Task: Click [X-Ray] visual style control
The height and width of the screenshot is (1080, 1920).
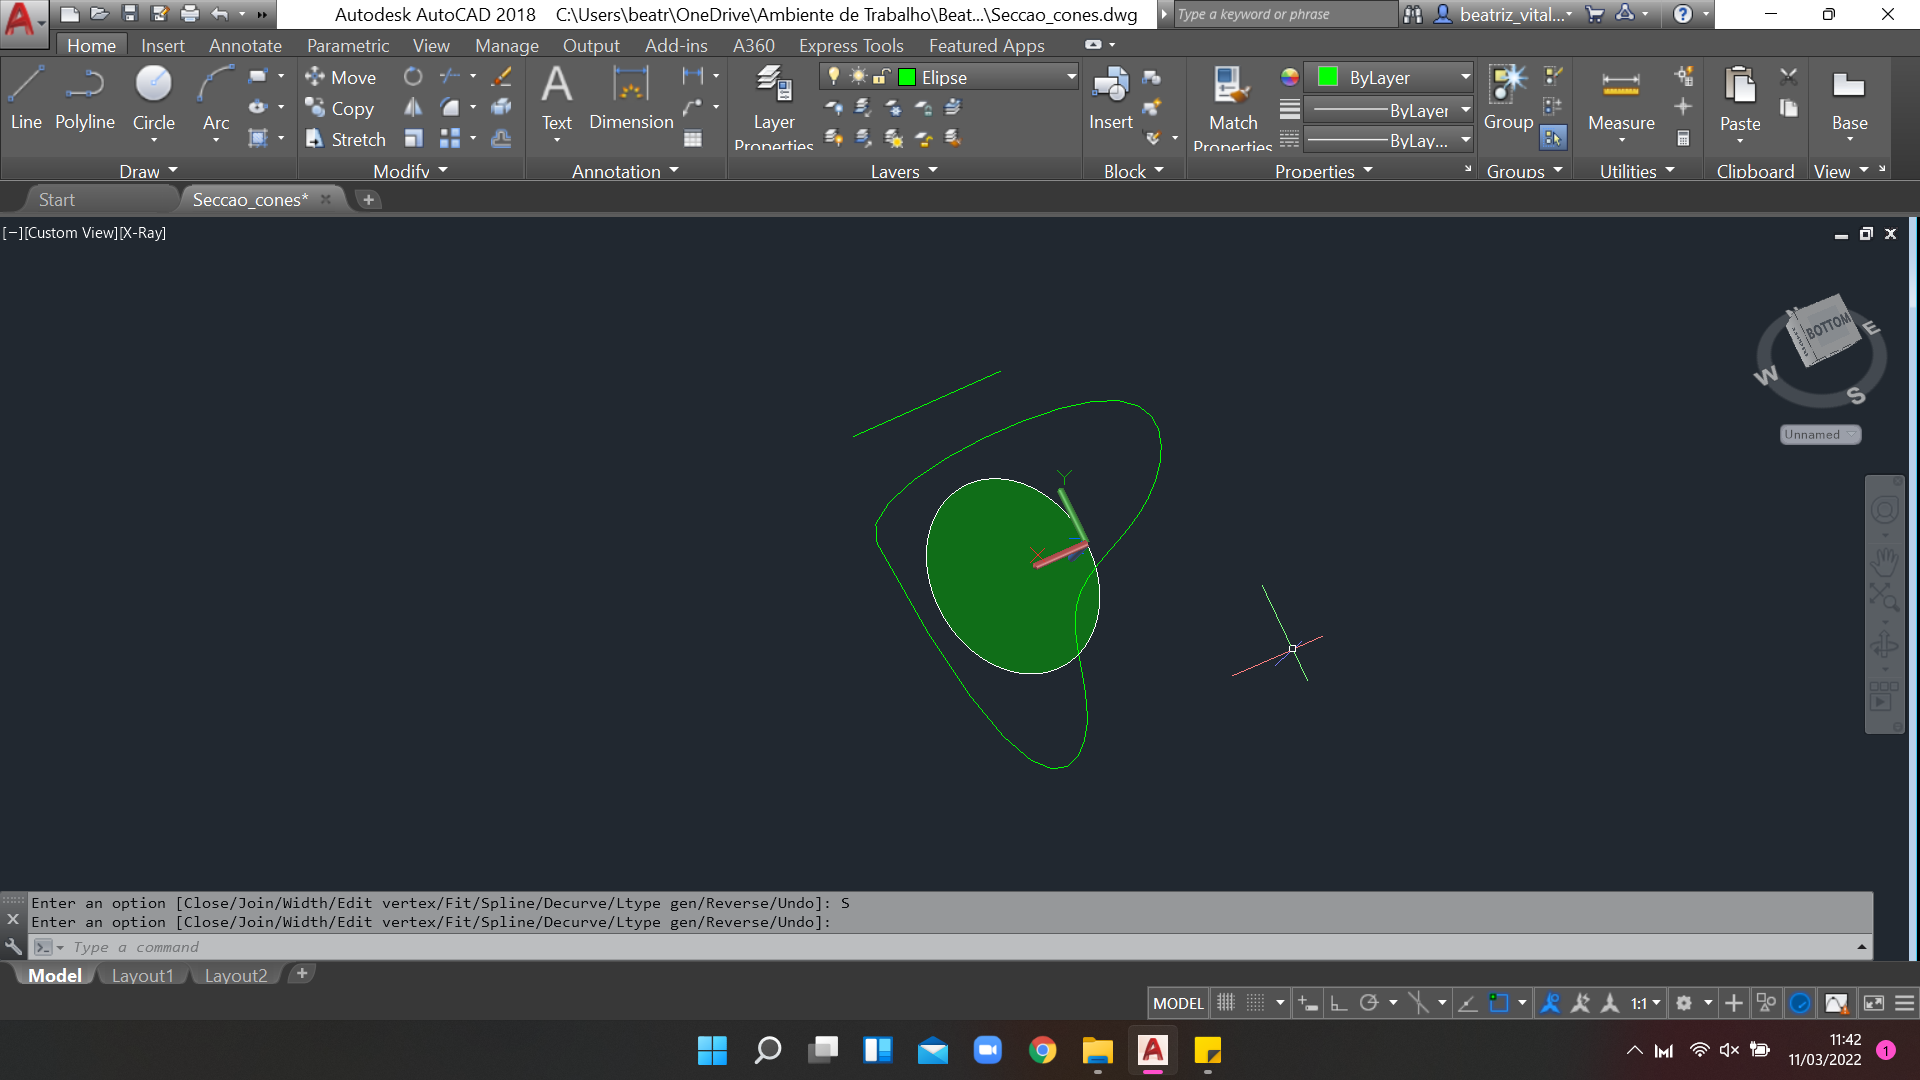Action: click(x=142, y=232)
